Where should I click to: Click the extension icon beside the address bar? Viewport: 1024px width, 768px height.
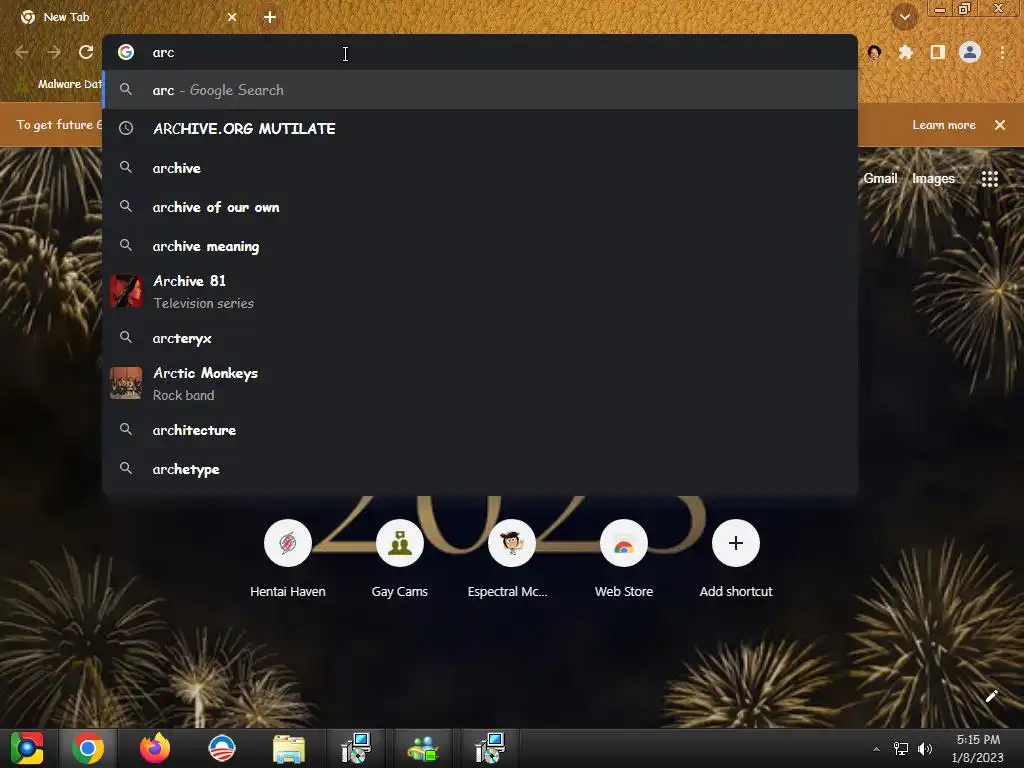(874, 52)
